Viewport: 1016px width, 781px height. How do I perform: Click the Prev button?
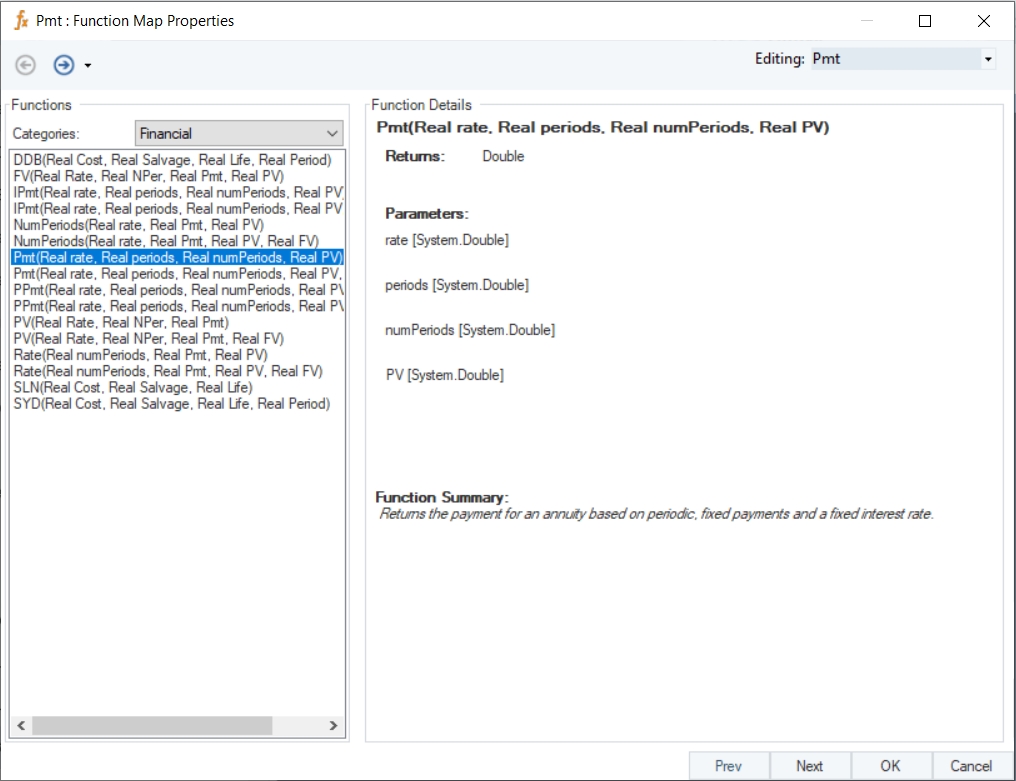pyautogui.click(x=728, y=766)
